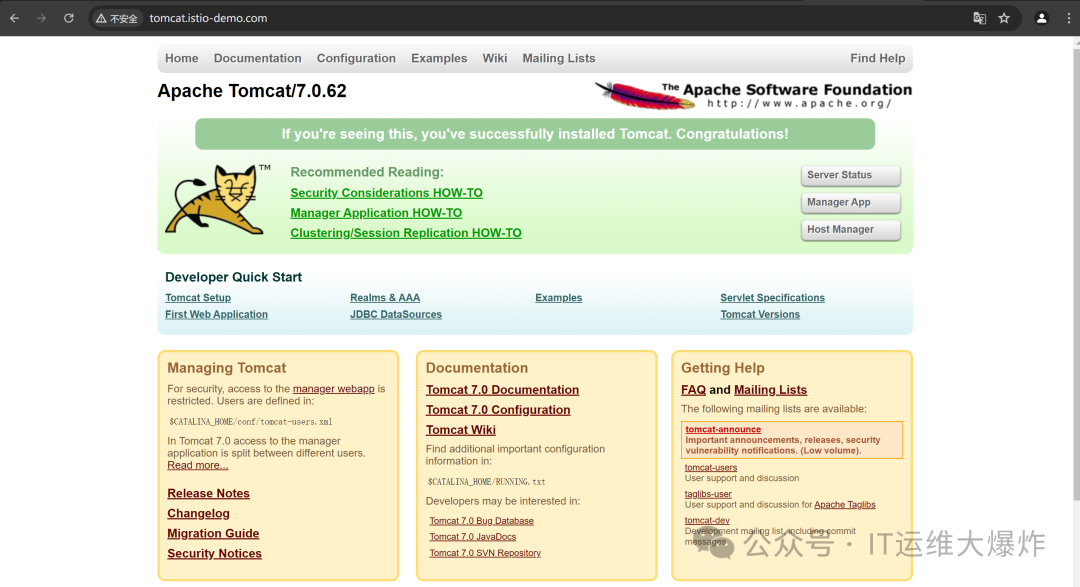
Task: Reload the page with refresh icon
Action: pyautogui.click(x=68, y=19)
